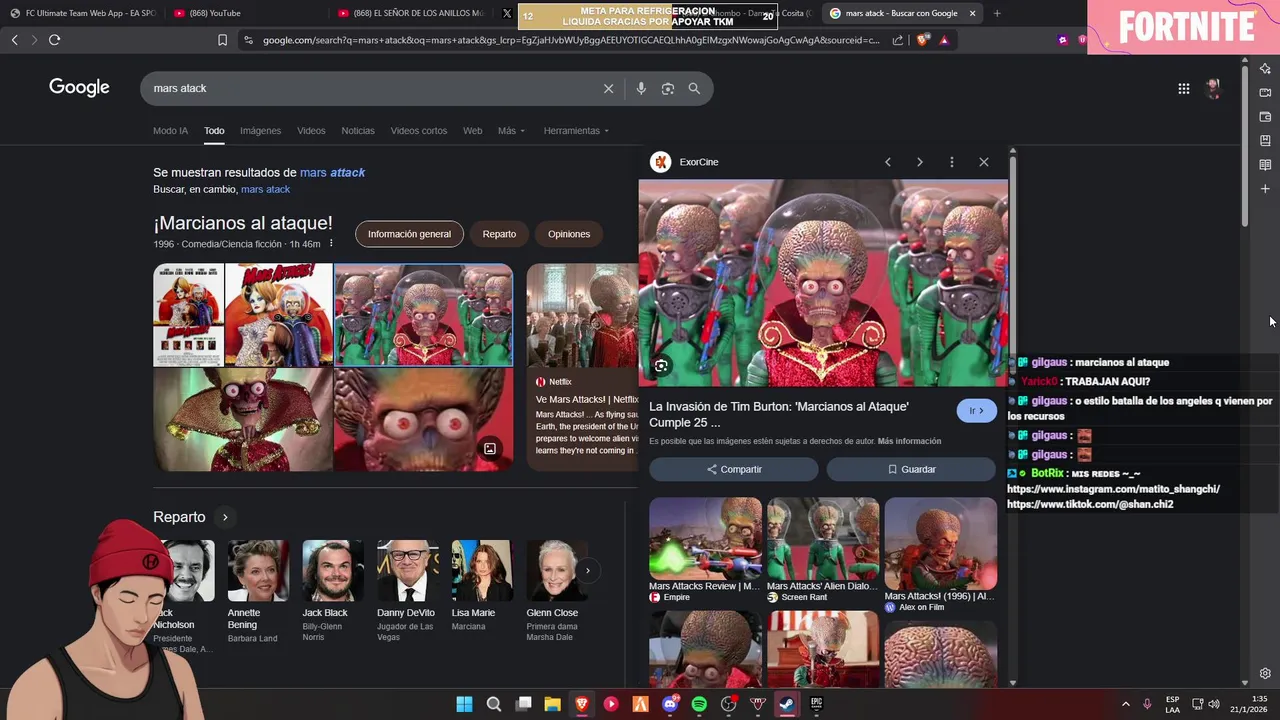Open the Discord taskbar icon
This screenshot has width=1280, height=720.
[x=670, y=704]
